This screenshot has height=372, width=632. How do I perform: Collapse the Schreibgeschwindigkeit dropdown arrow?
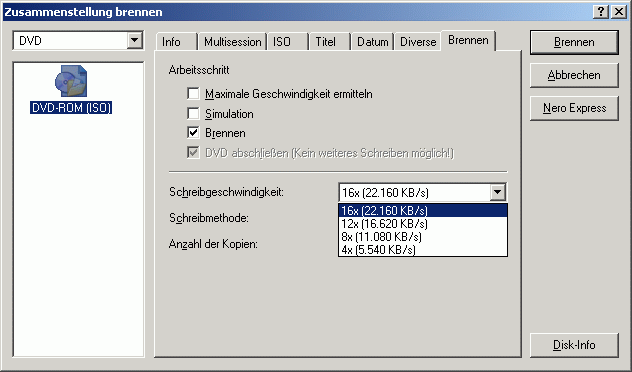(498, 192)
